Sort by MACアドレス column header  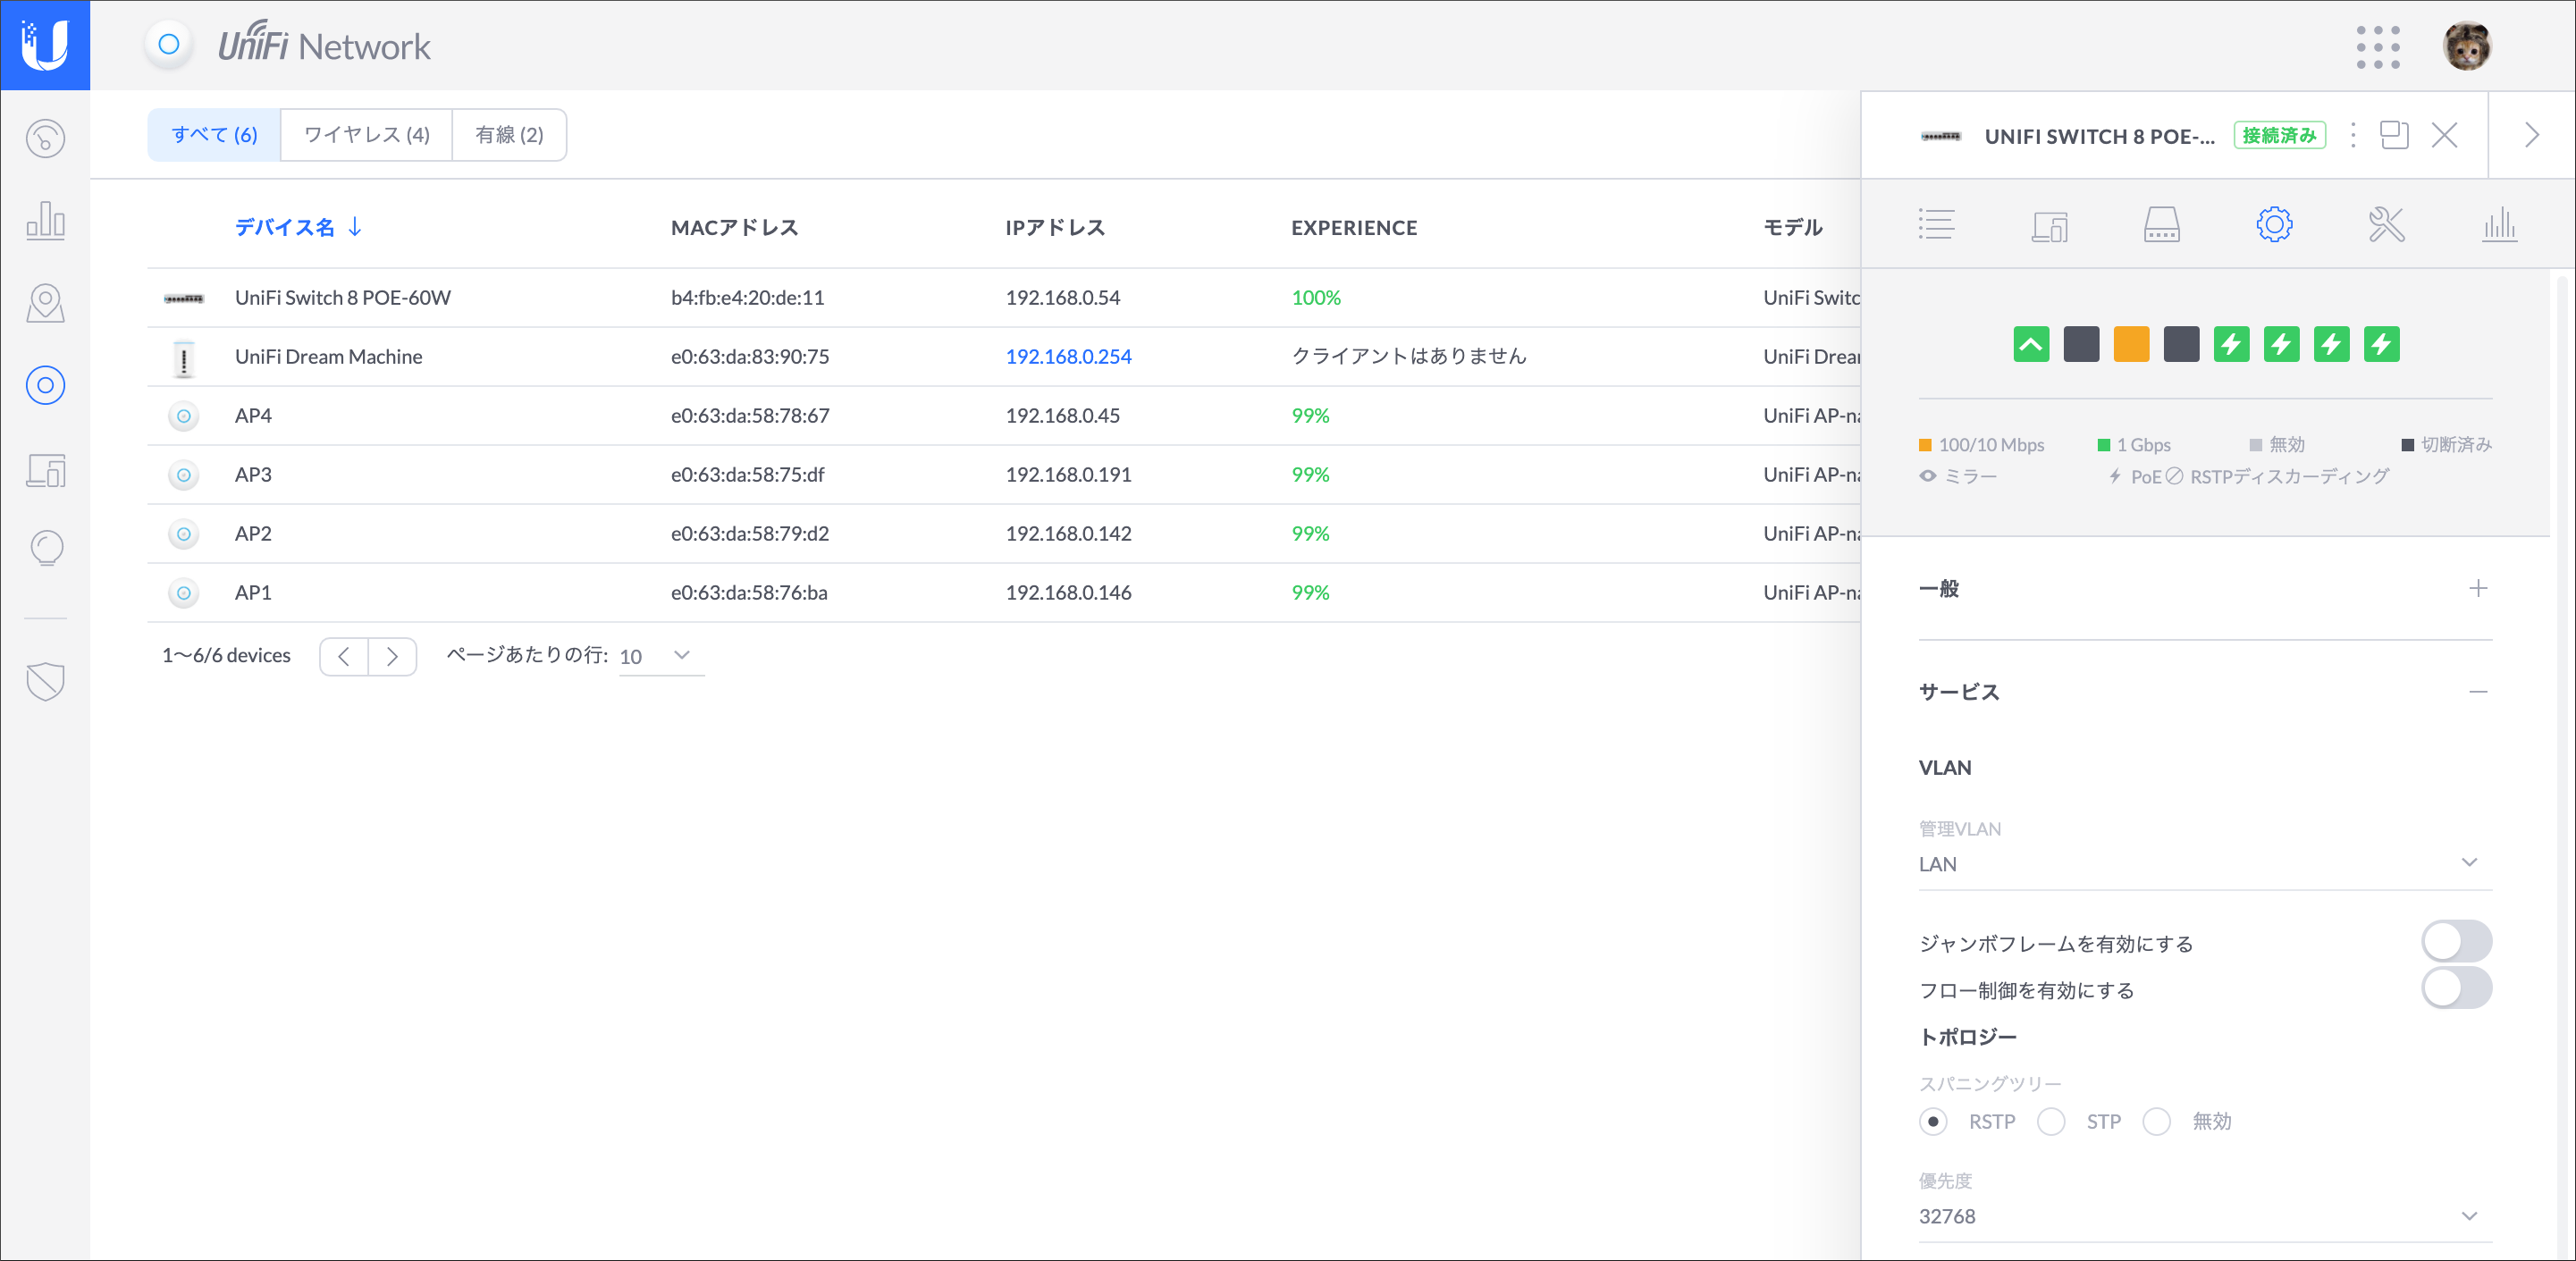[735, 227]
